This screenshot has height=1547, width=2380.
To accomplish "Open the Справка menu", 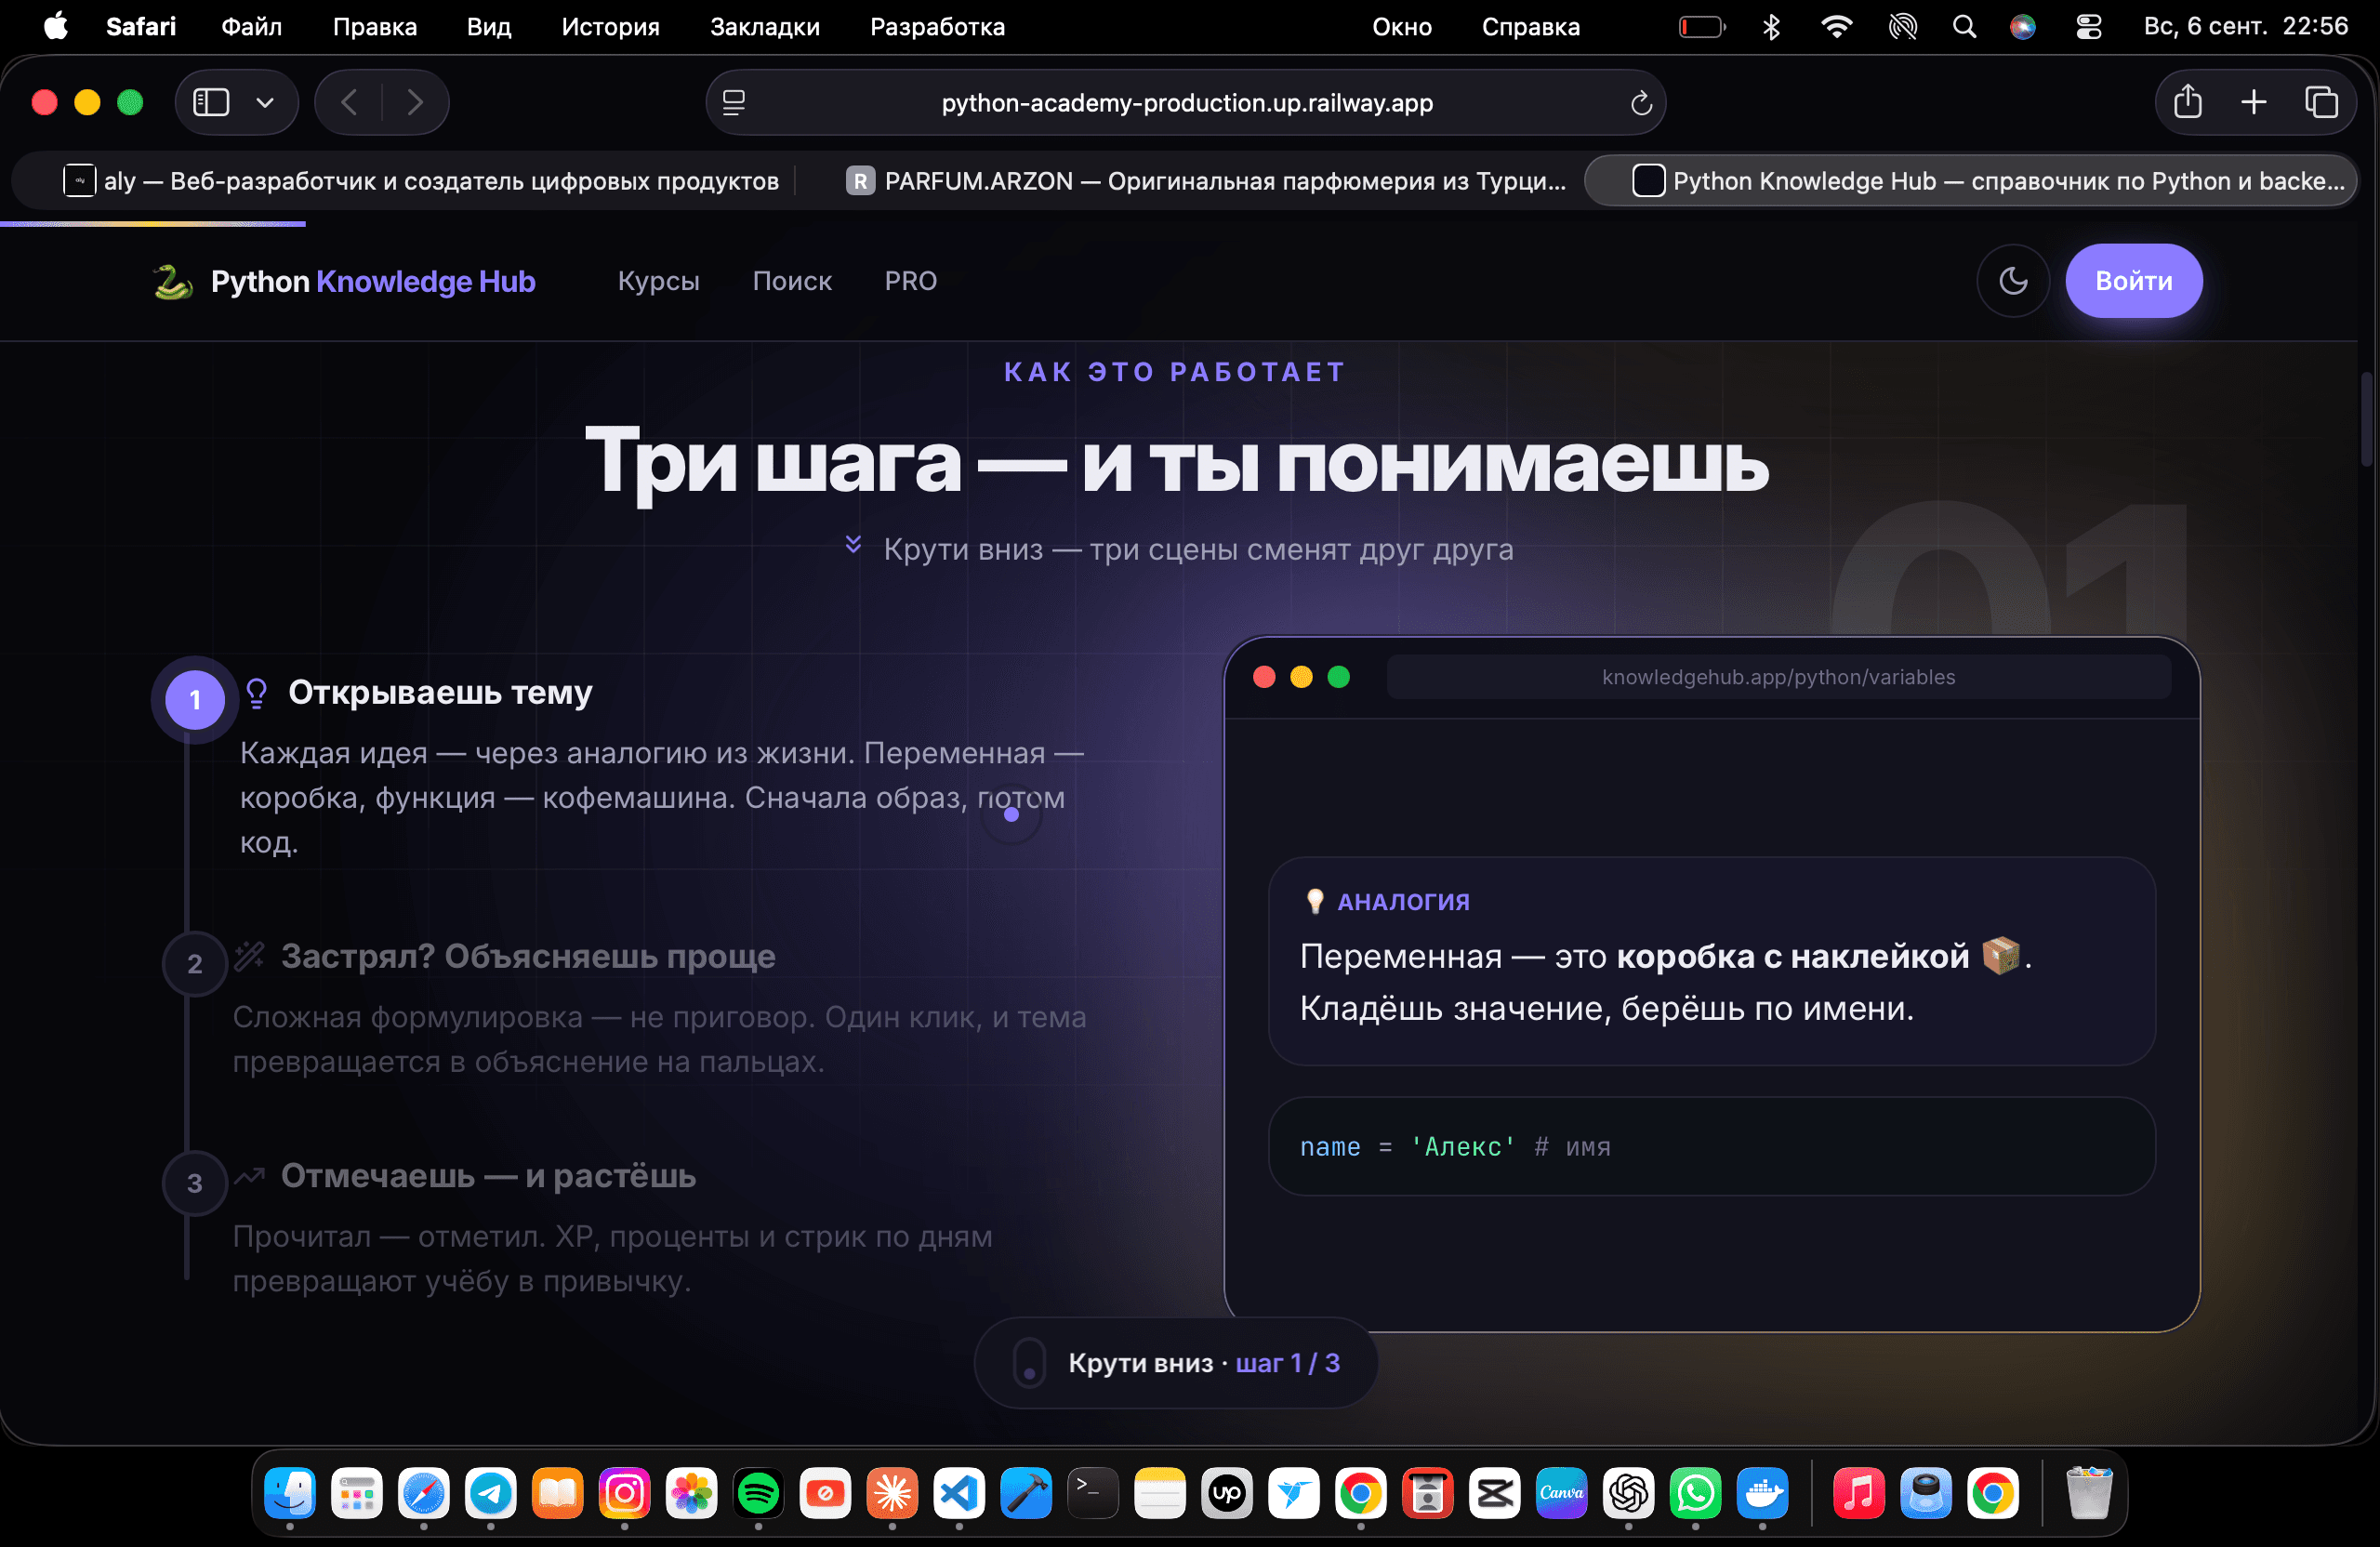I will 1530,27.
